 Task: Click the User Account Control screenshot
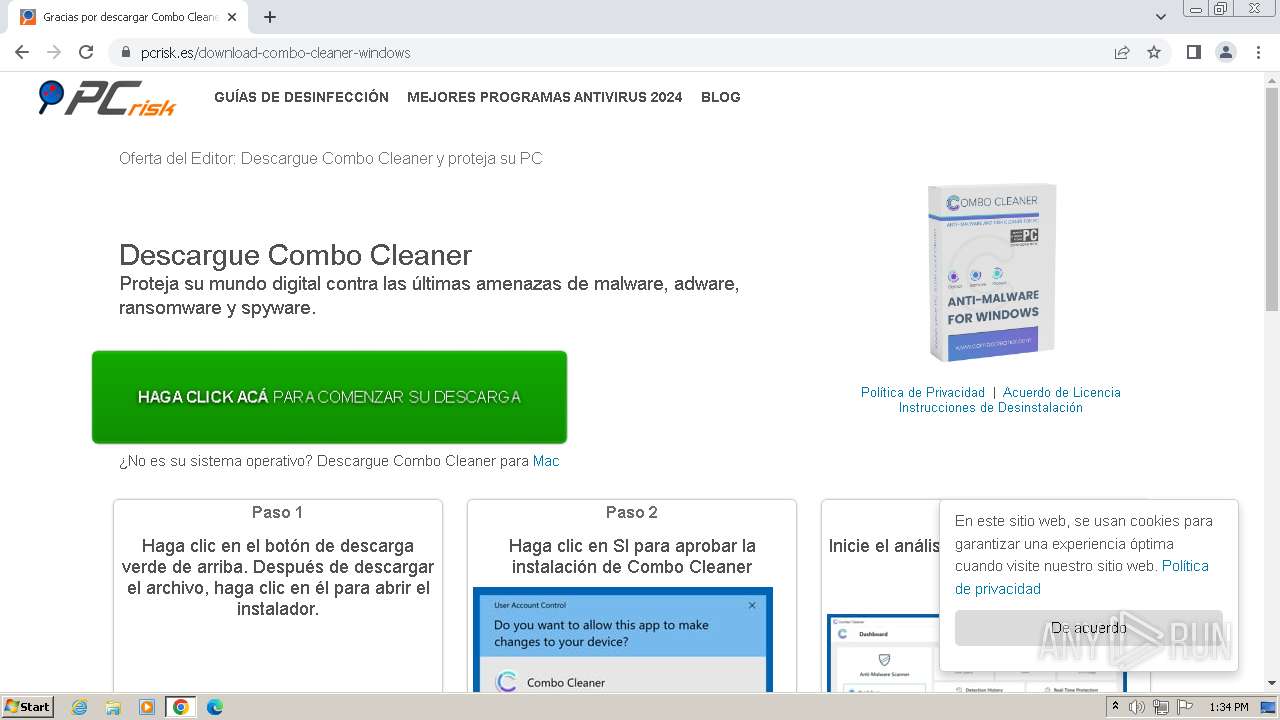coord(623,640)
